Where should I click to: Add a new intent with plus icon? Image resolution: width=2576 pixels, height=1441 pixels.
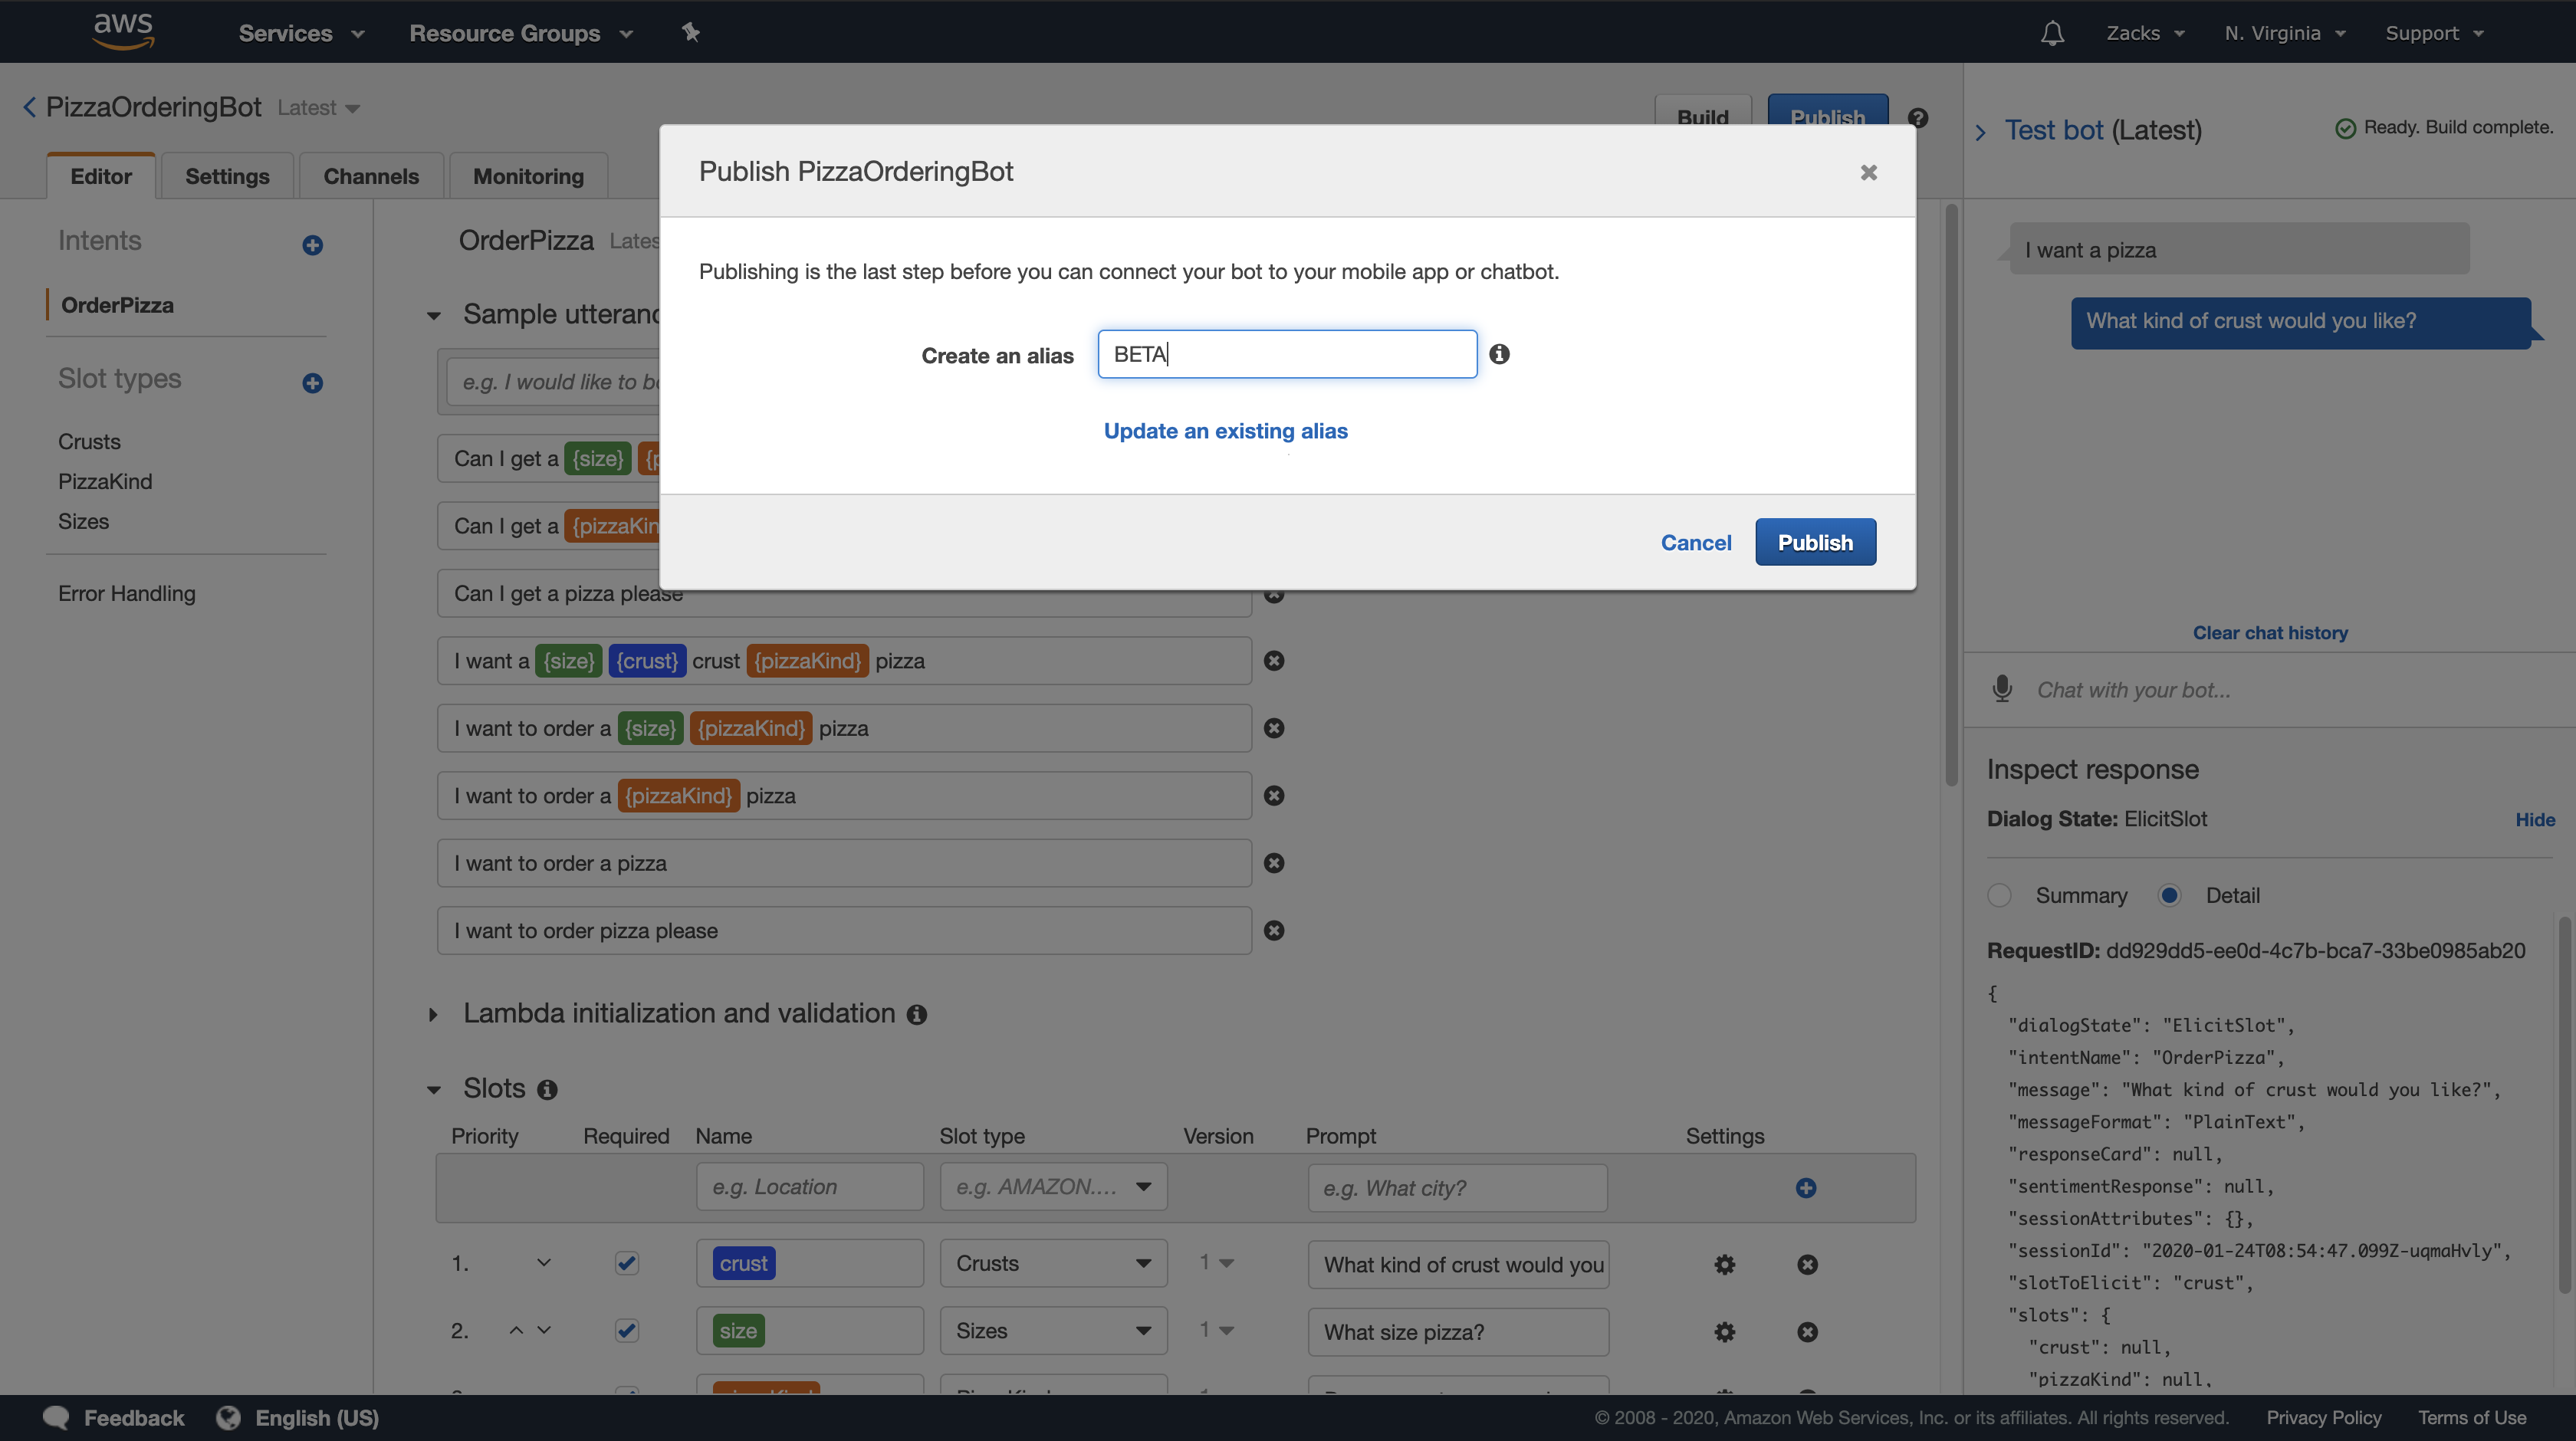click(312, 245)
